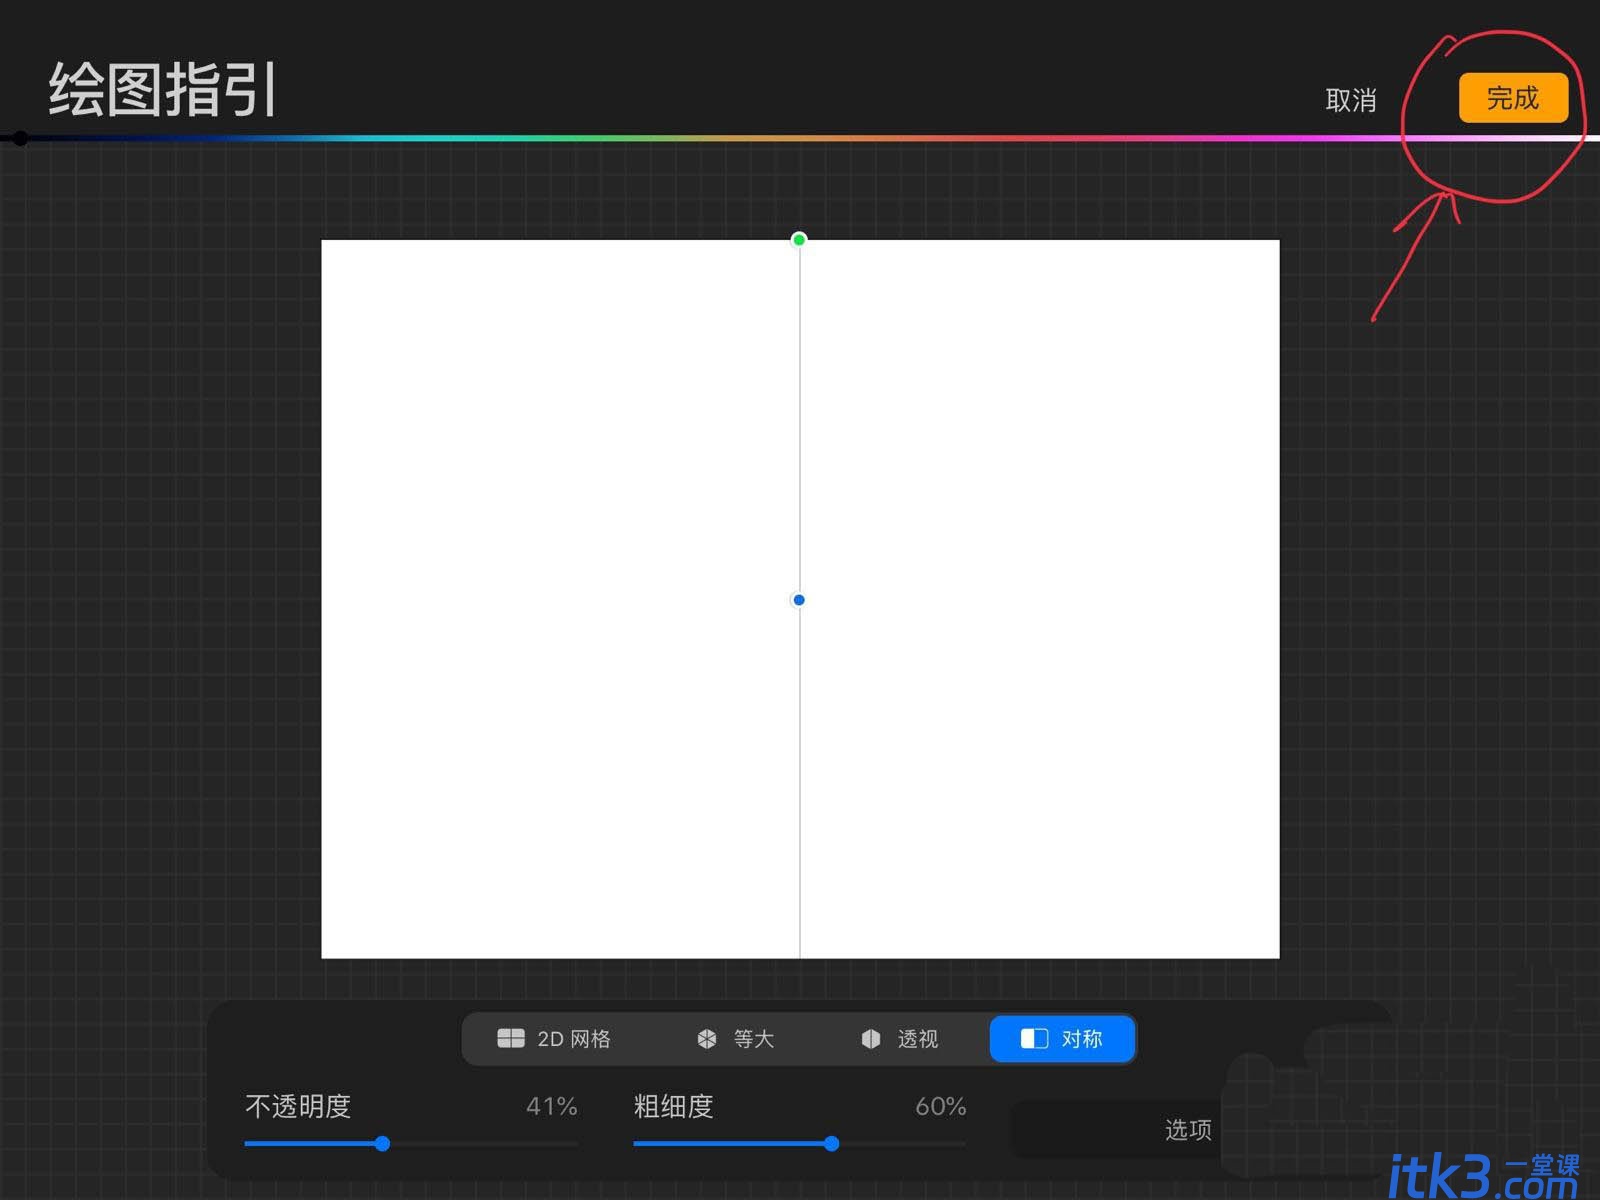
Task: Click the blue center position node
Action: point(799,600)
